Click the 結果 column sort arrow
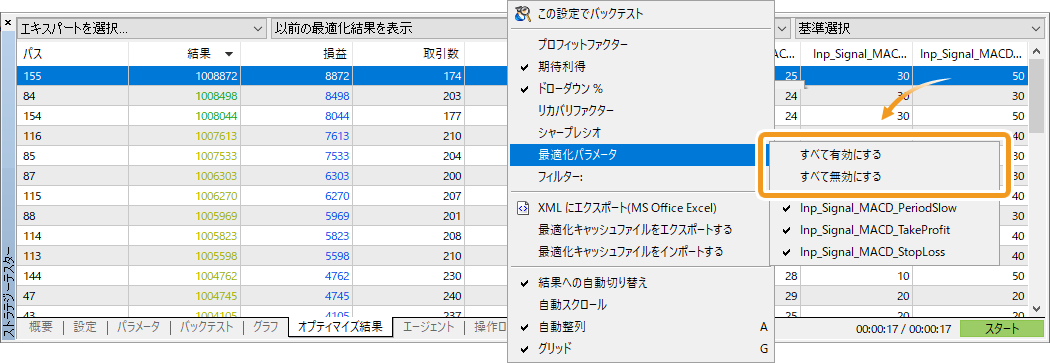Image resolution: width=1050 pixels, height=363 pixels. pyautogui.click(x=229, y=54)
